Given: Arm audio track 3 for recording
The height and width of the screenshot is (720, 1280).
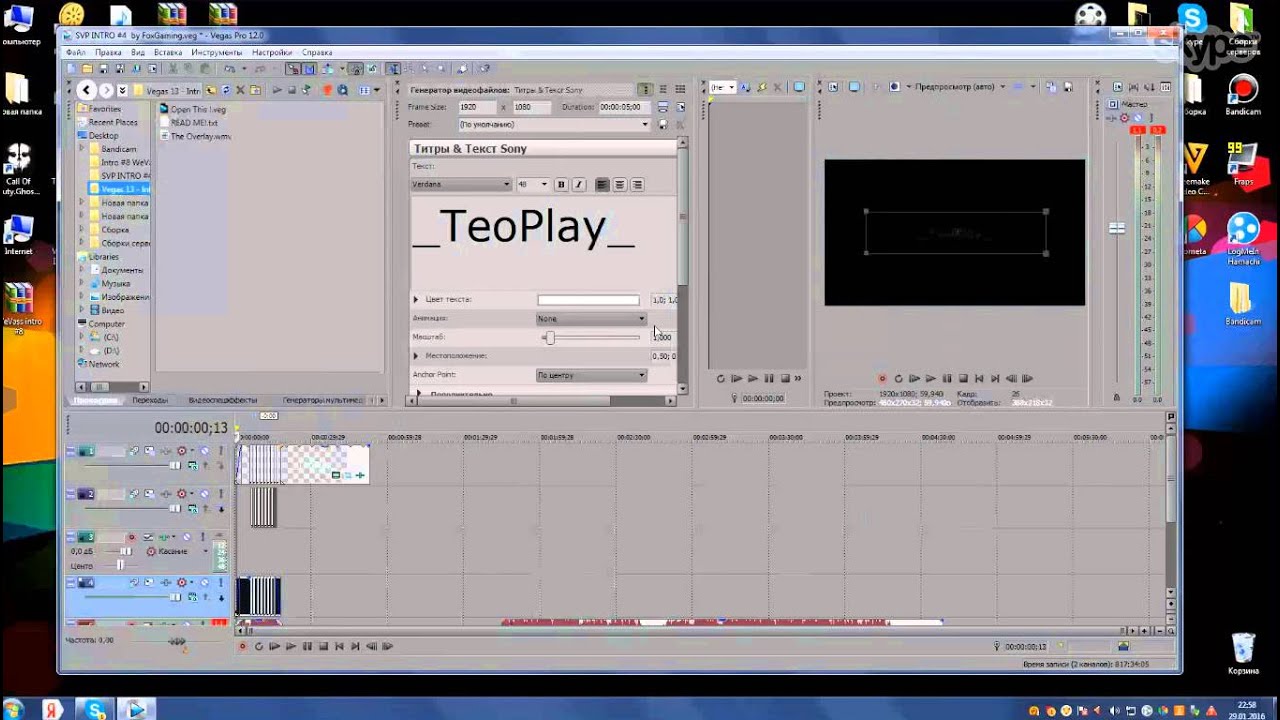Looking at the screenshot, I should tap(133, 537).
